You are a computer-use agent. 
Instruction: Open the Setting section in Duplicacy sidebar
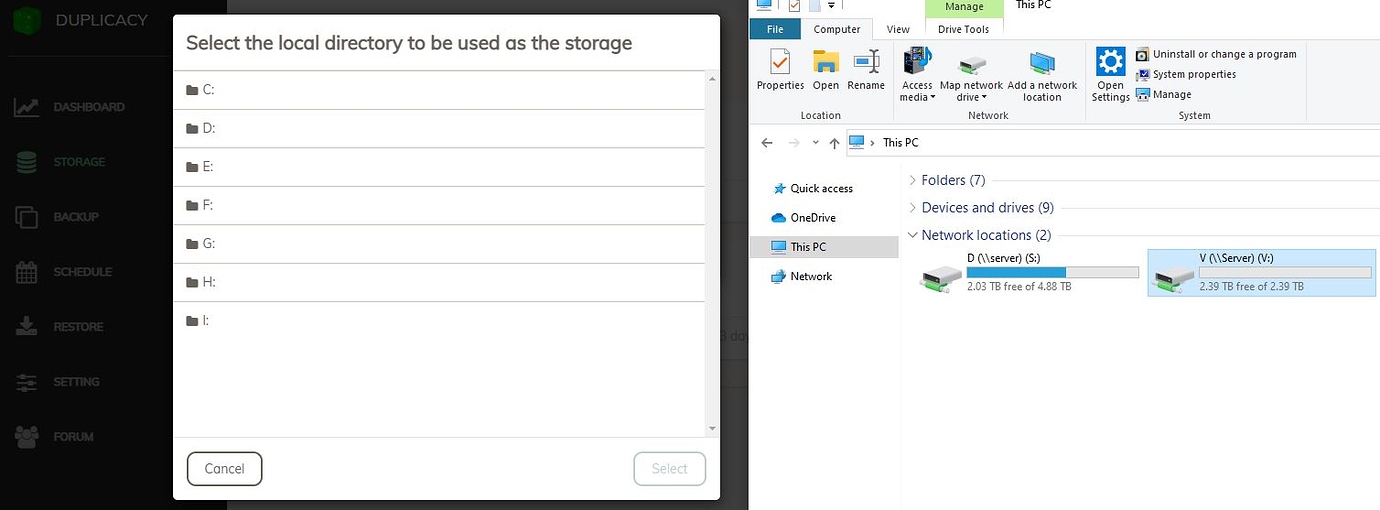(57, 382)
